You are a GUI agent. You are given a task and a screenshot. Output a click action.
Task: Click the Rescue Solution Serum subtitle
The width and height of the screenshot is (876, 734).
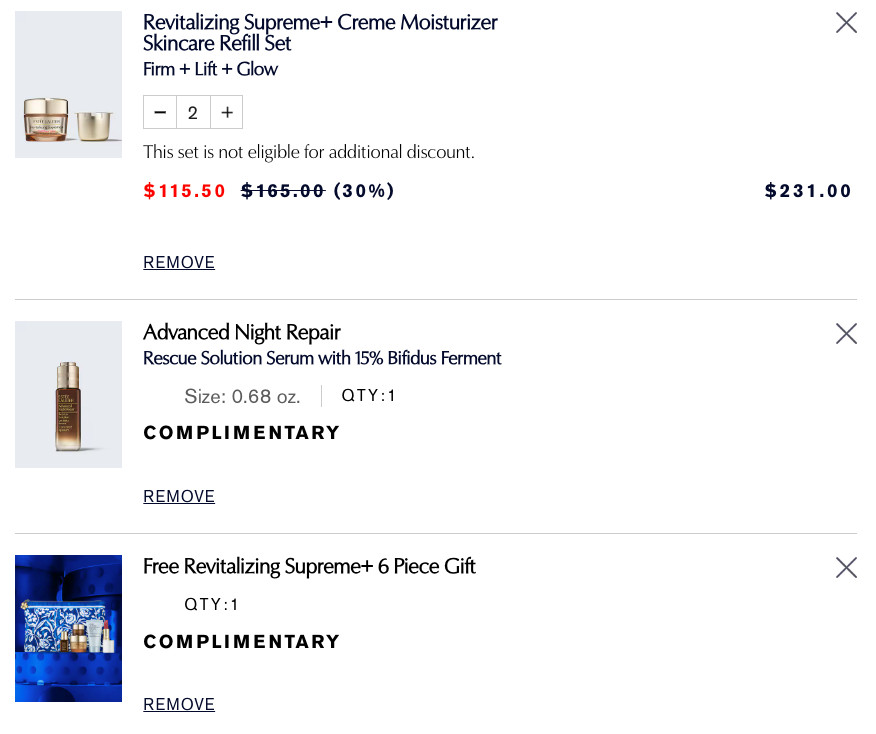[322, 358]
